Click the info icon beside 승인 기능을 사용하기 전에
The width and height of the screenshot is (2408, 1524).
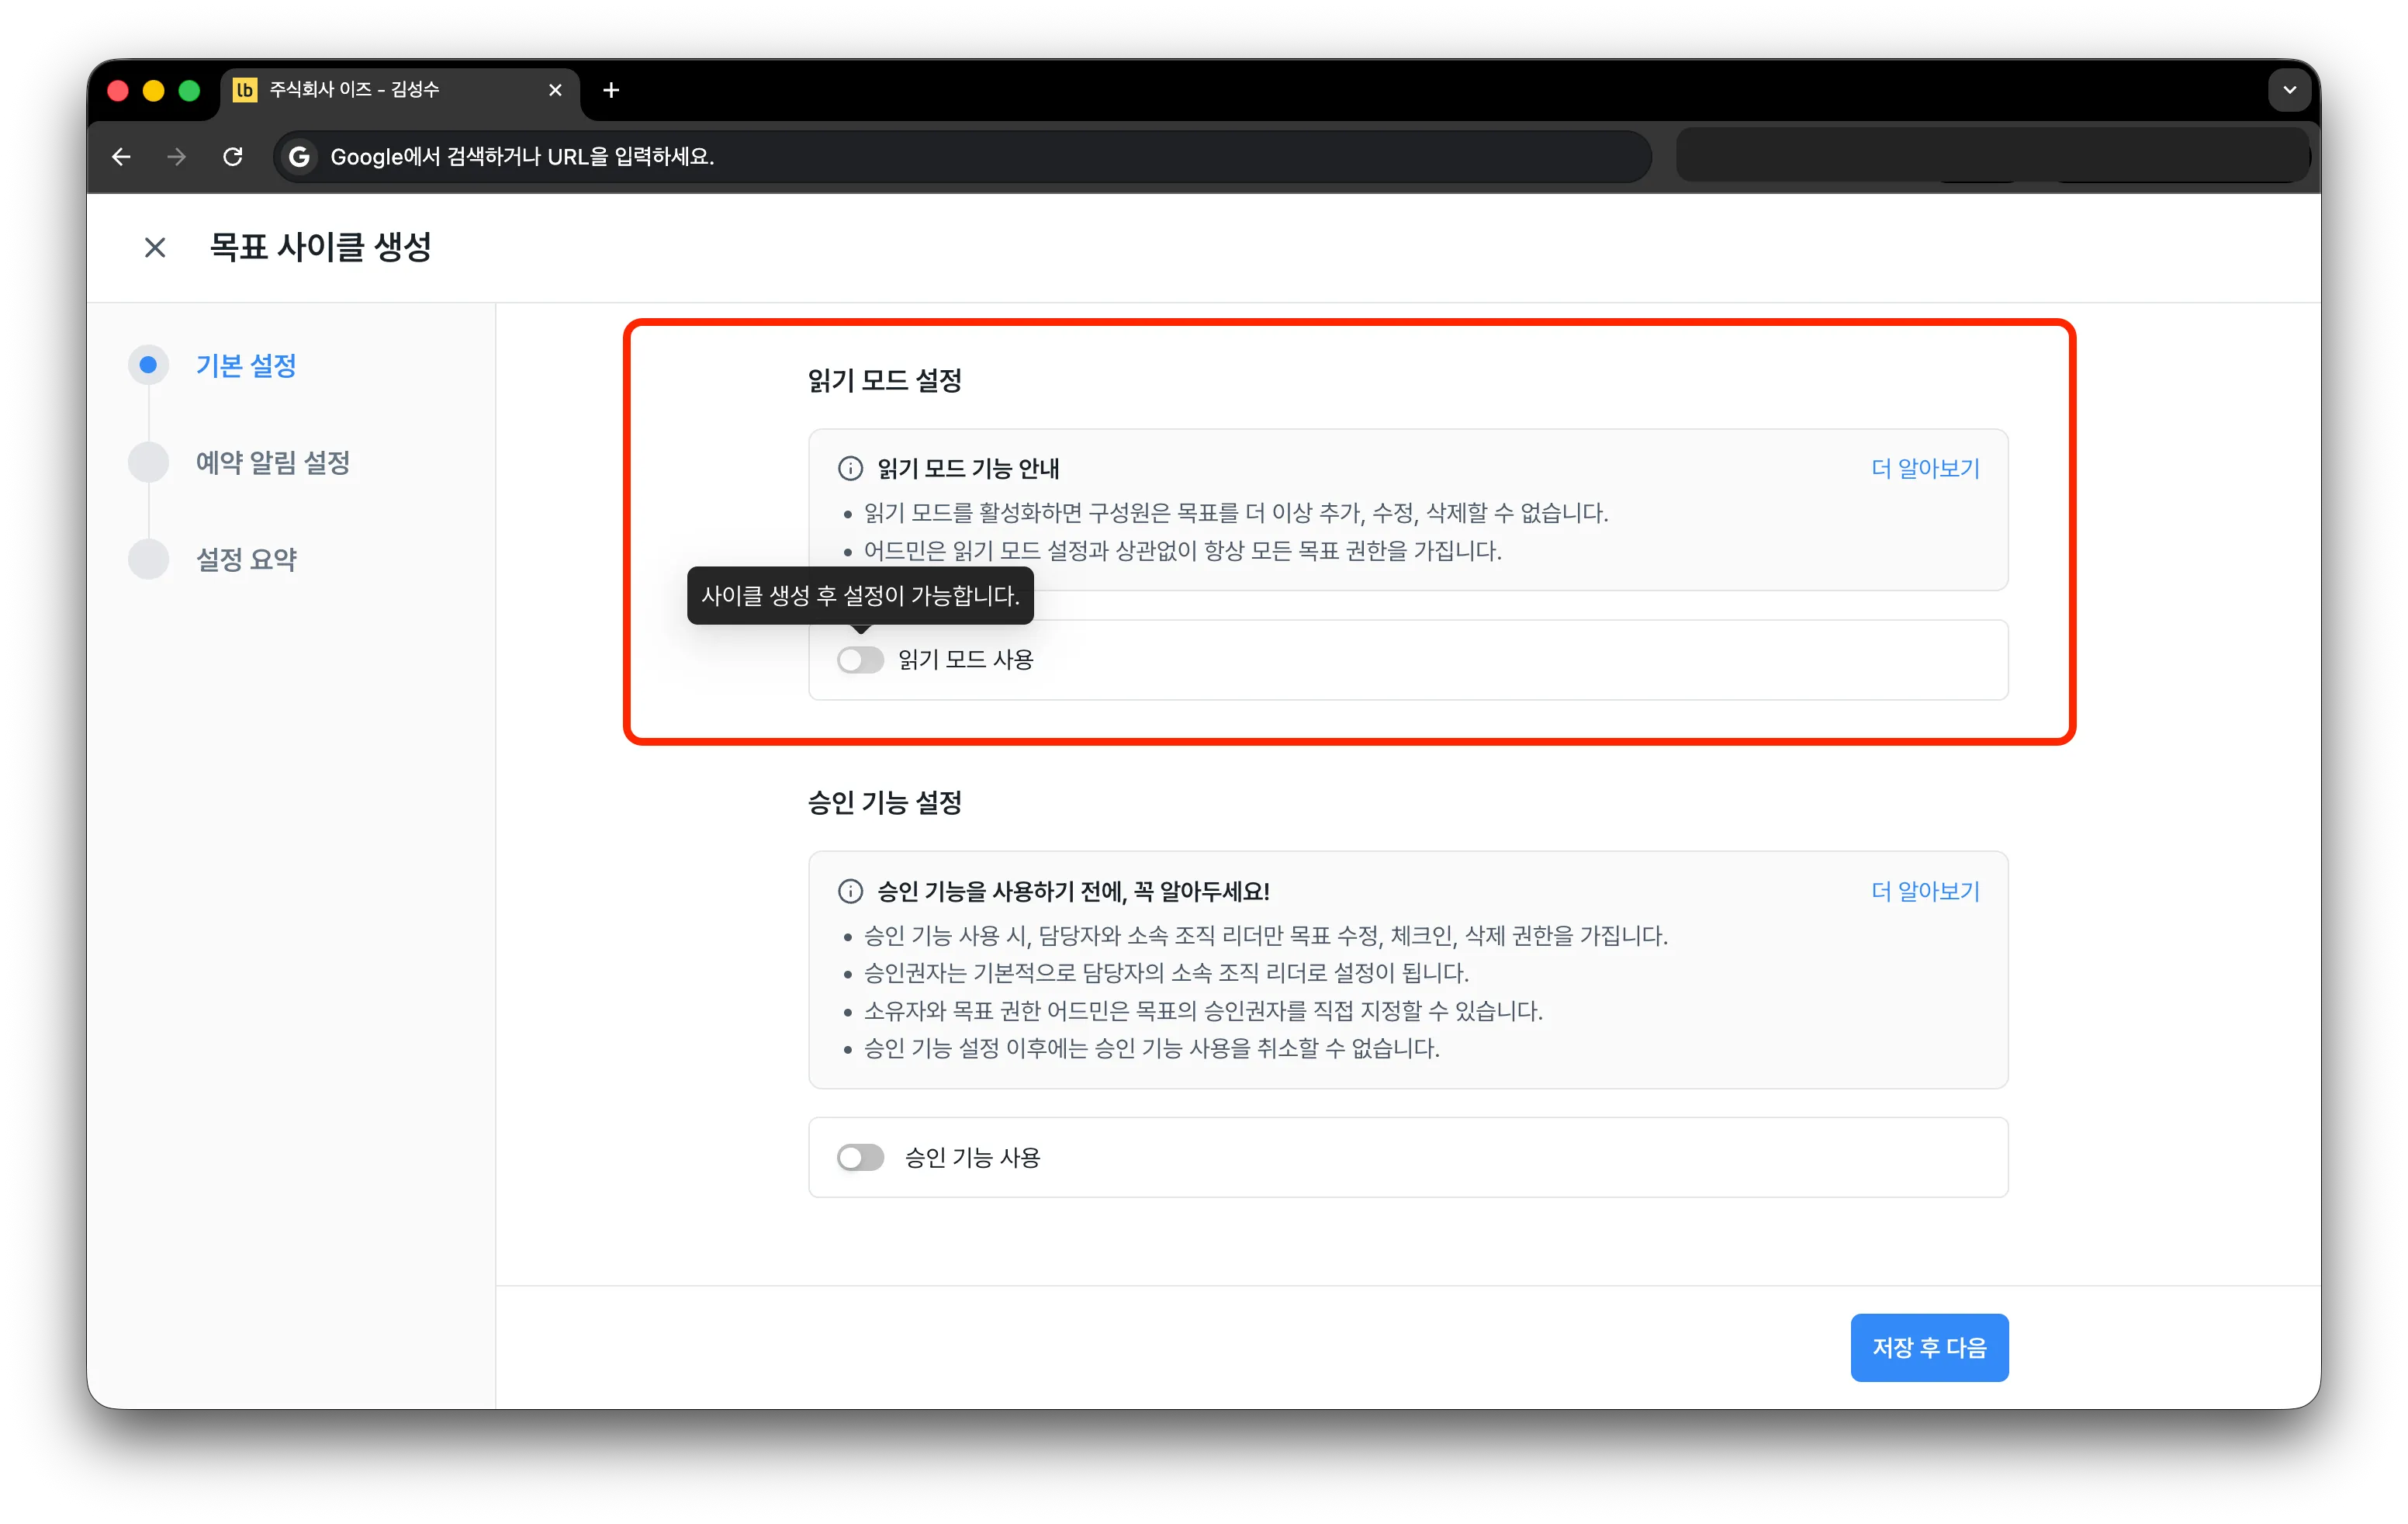(x=850, y=891)
